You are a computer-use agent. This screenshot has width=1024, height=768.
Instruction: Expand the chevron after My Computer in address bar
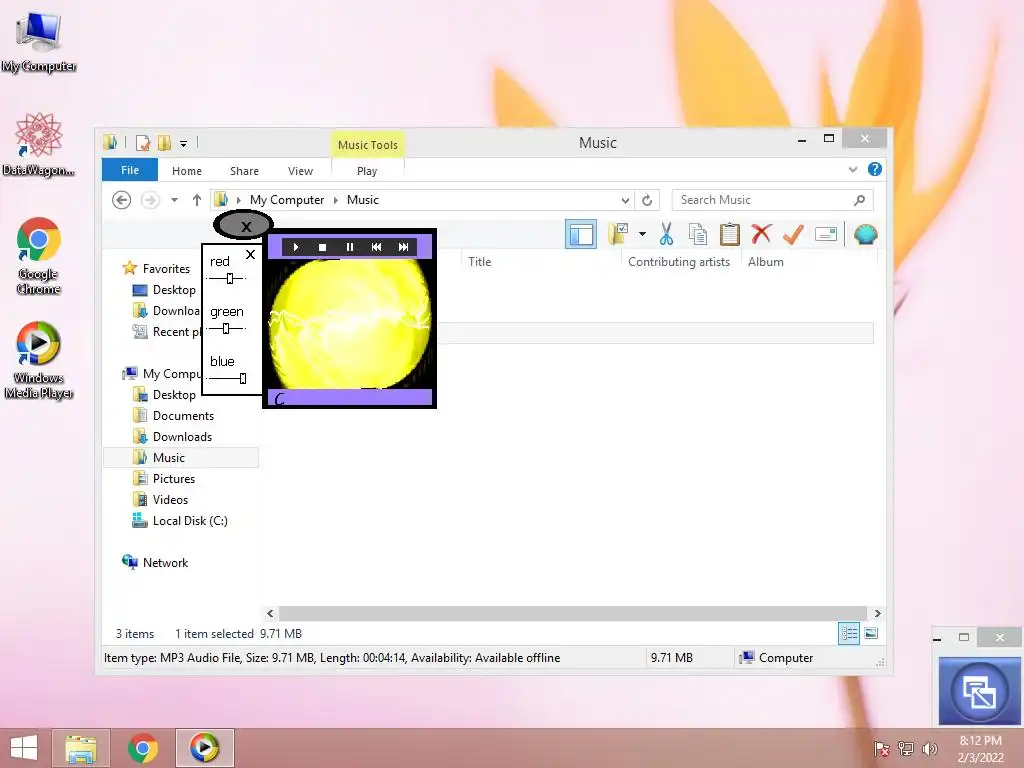coord(336,200)
